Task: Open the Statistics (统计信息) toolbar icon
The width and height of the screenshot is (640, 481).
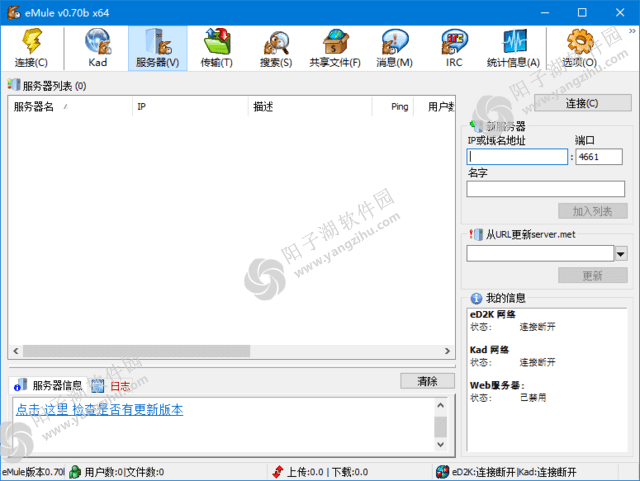Action: tap(513, 42)
